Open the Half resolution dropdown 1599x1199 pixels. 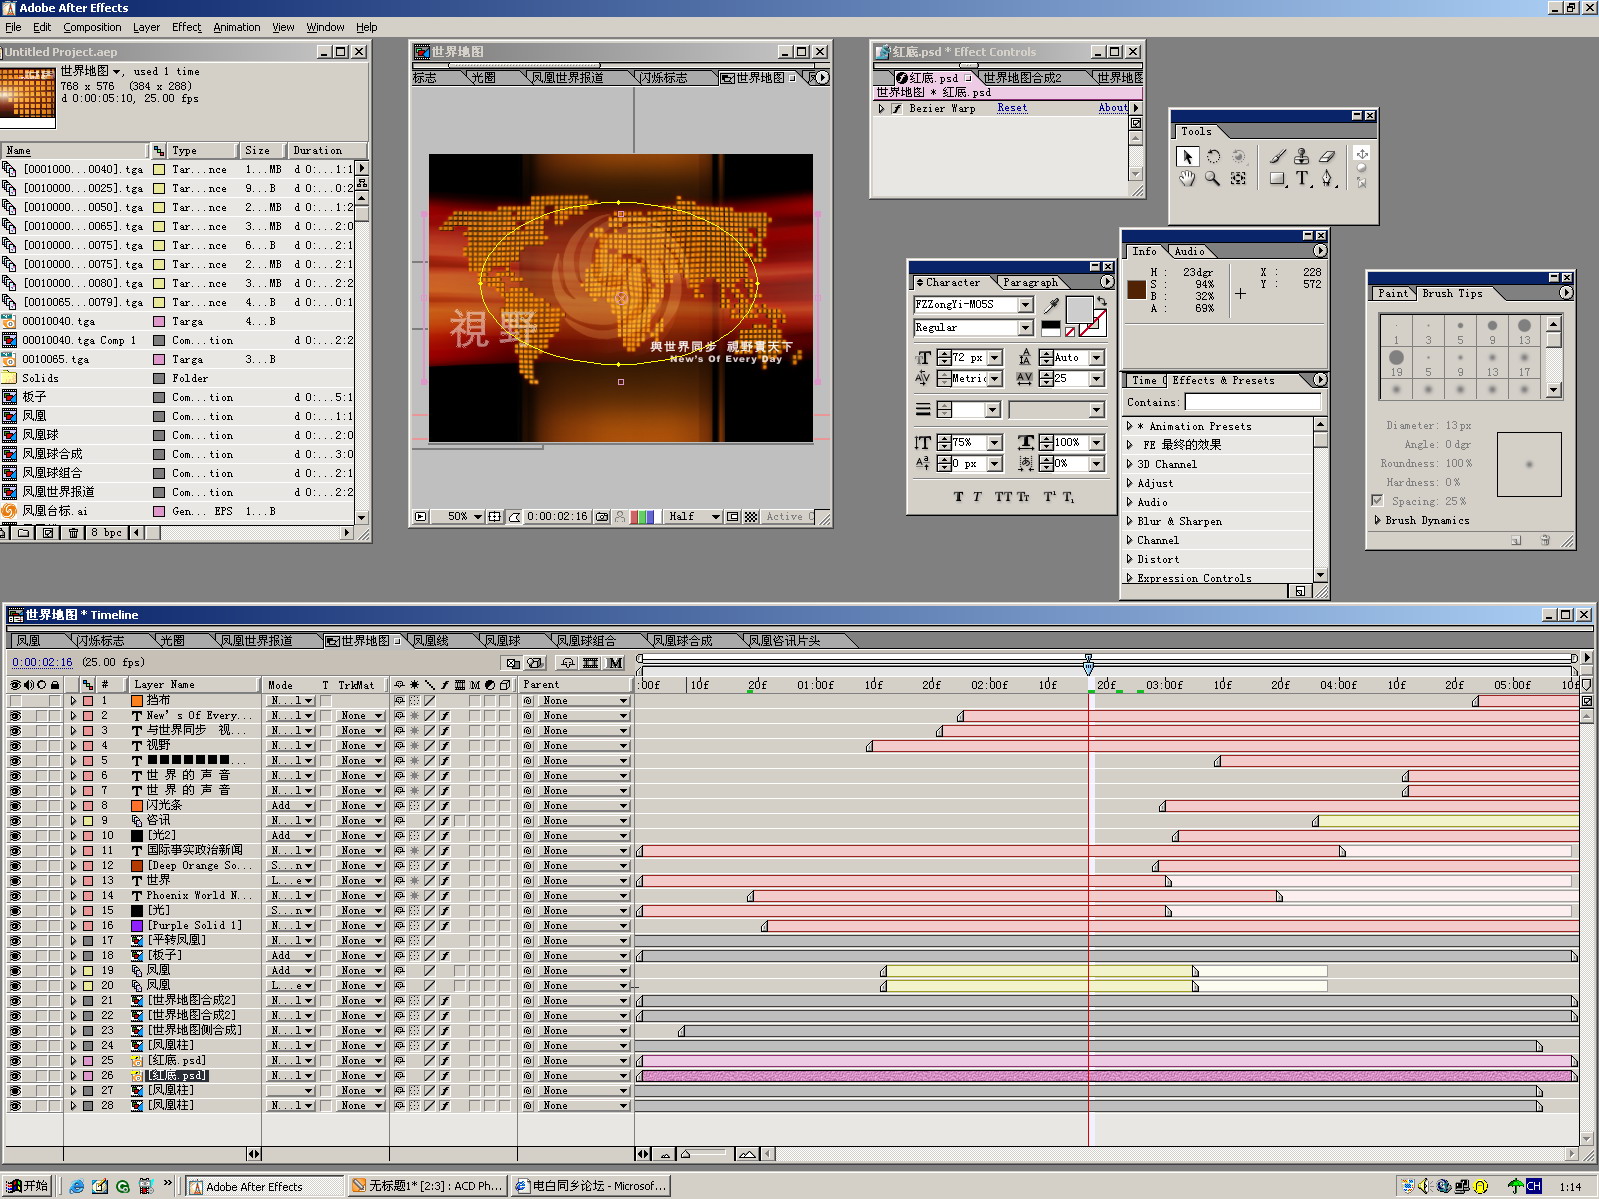(694, 517)
